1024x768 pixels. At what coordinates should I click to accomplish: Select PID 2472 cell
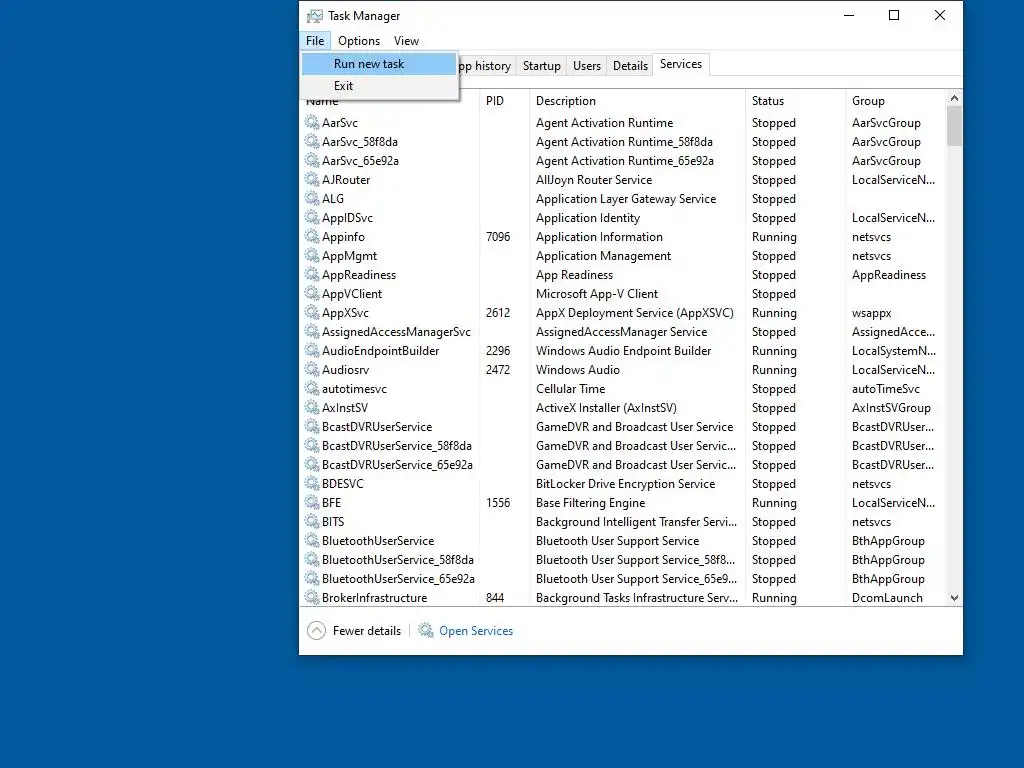(498, 370)
